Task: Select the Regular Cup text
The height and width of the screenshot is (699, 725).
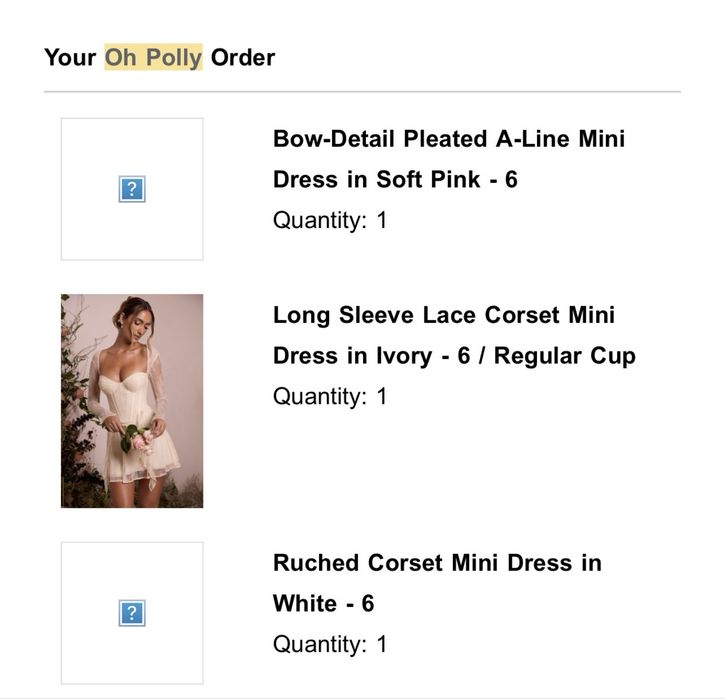Action: [565, 356]
